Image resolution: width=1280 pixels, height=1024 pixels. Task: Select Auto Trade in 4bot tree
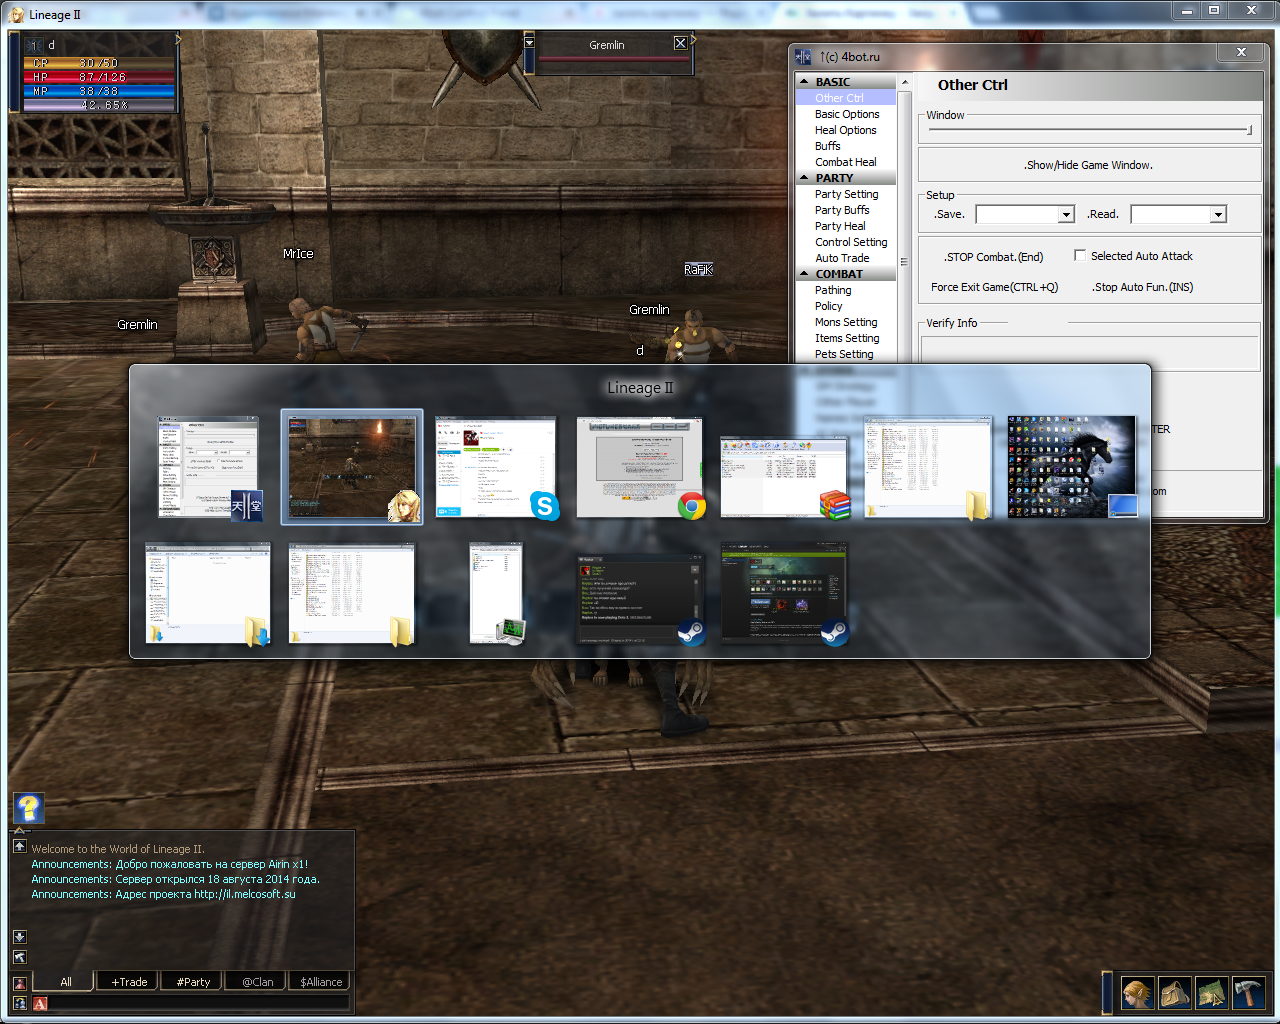tap(842, 258)
